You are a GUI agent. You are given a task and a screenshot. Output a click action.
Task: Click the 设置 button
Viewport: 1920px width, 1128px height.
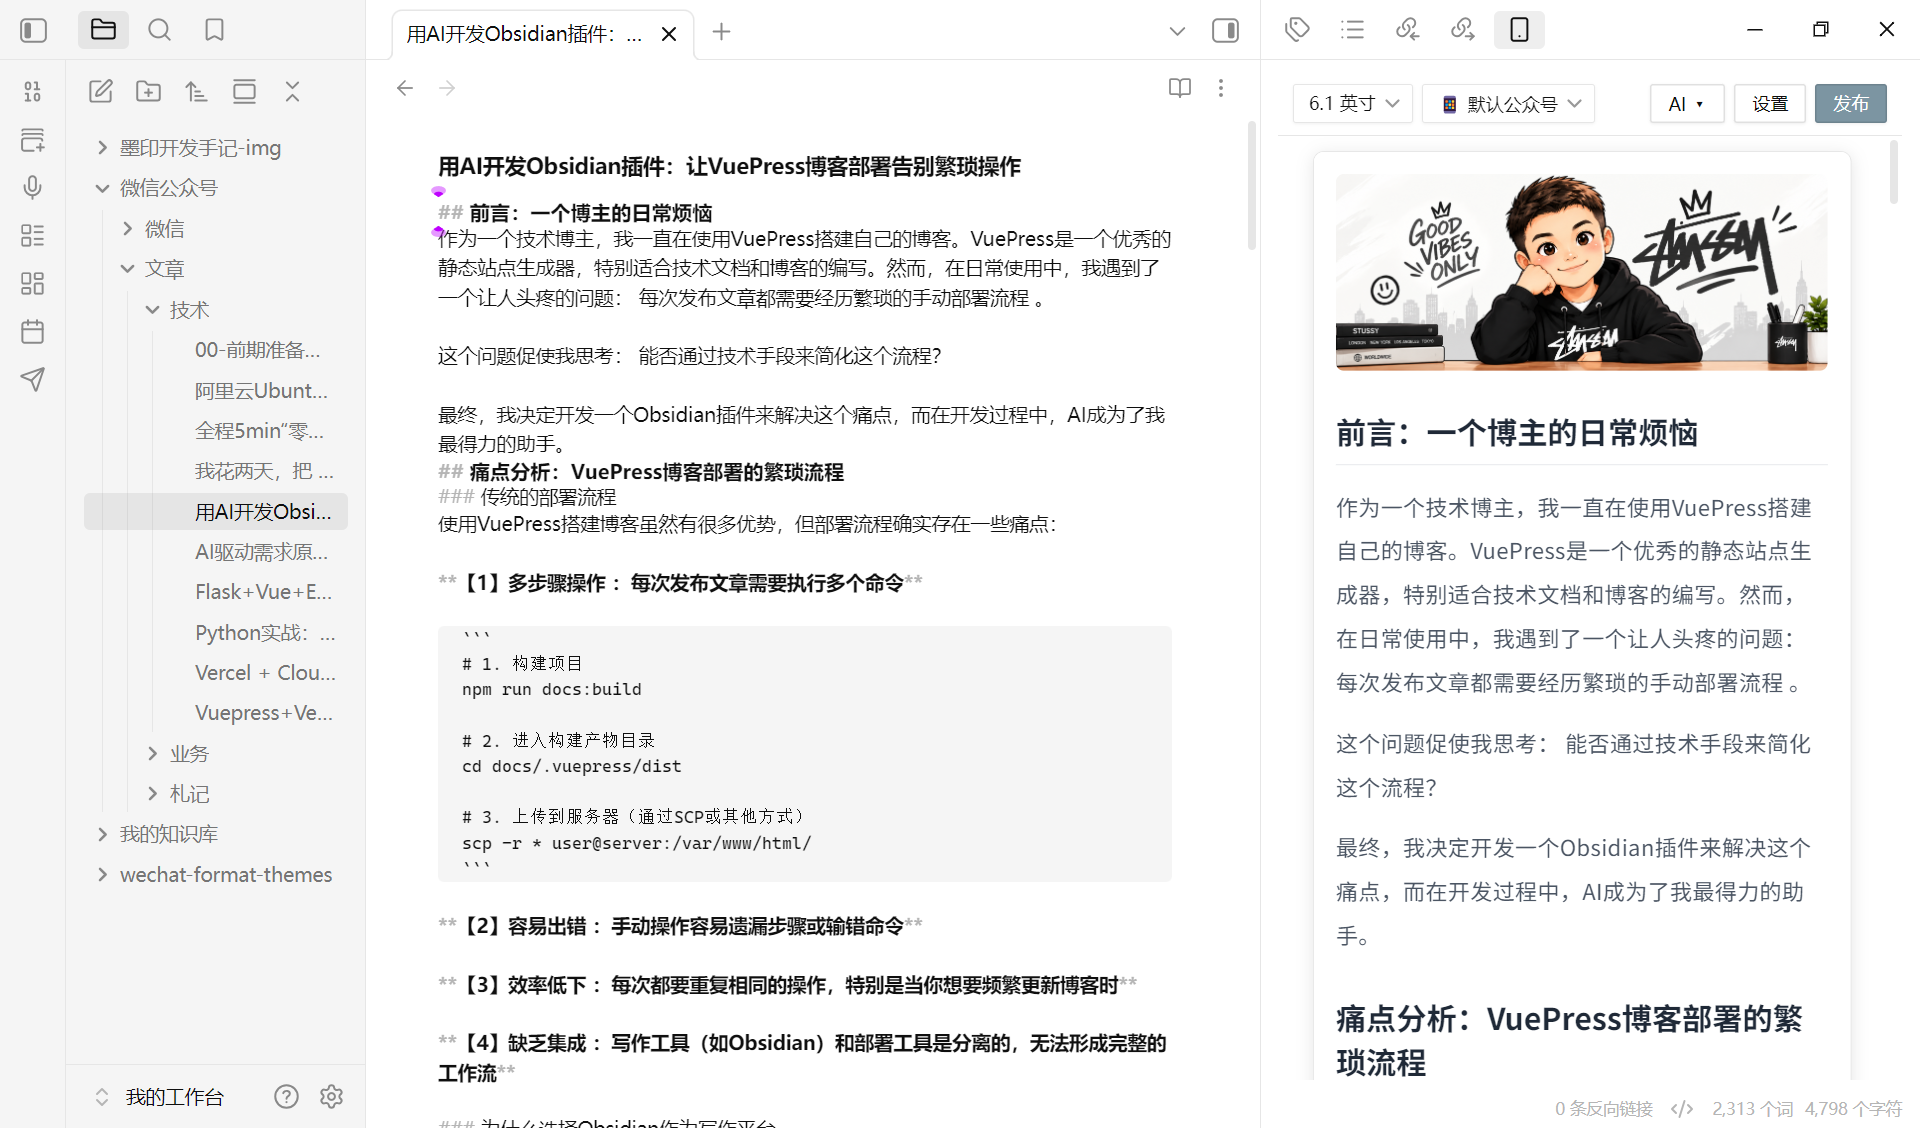(1769, 103)
